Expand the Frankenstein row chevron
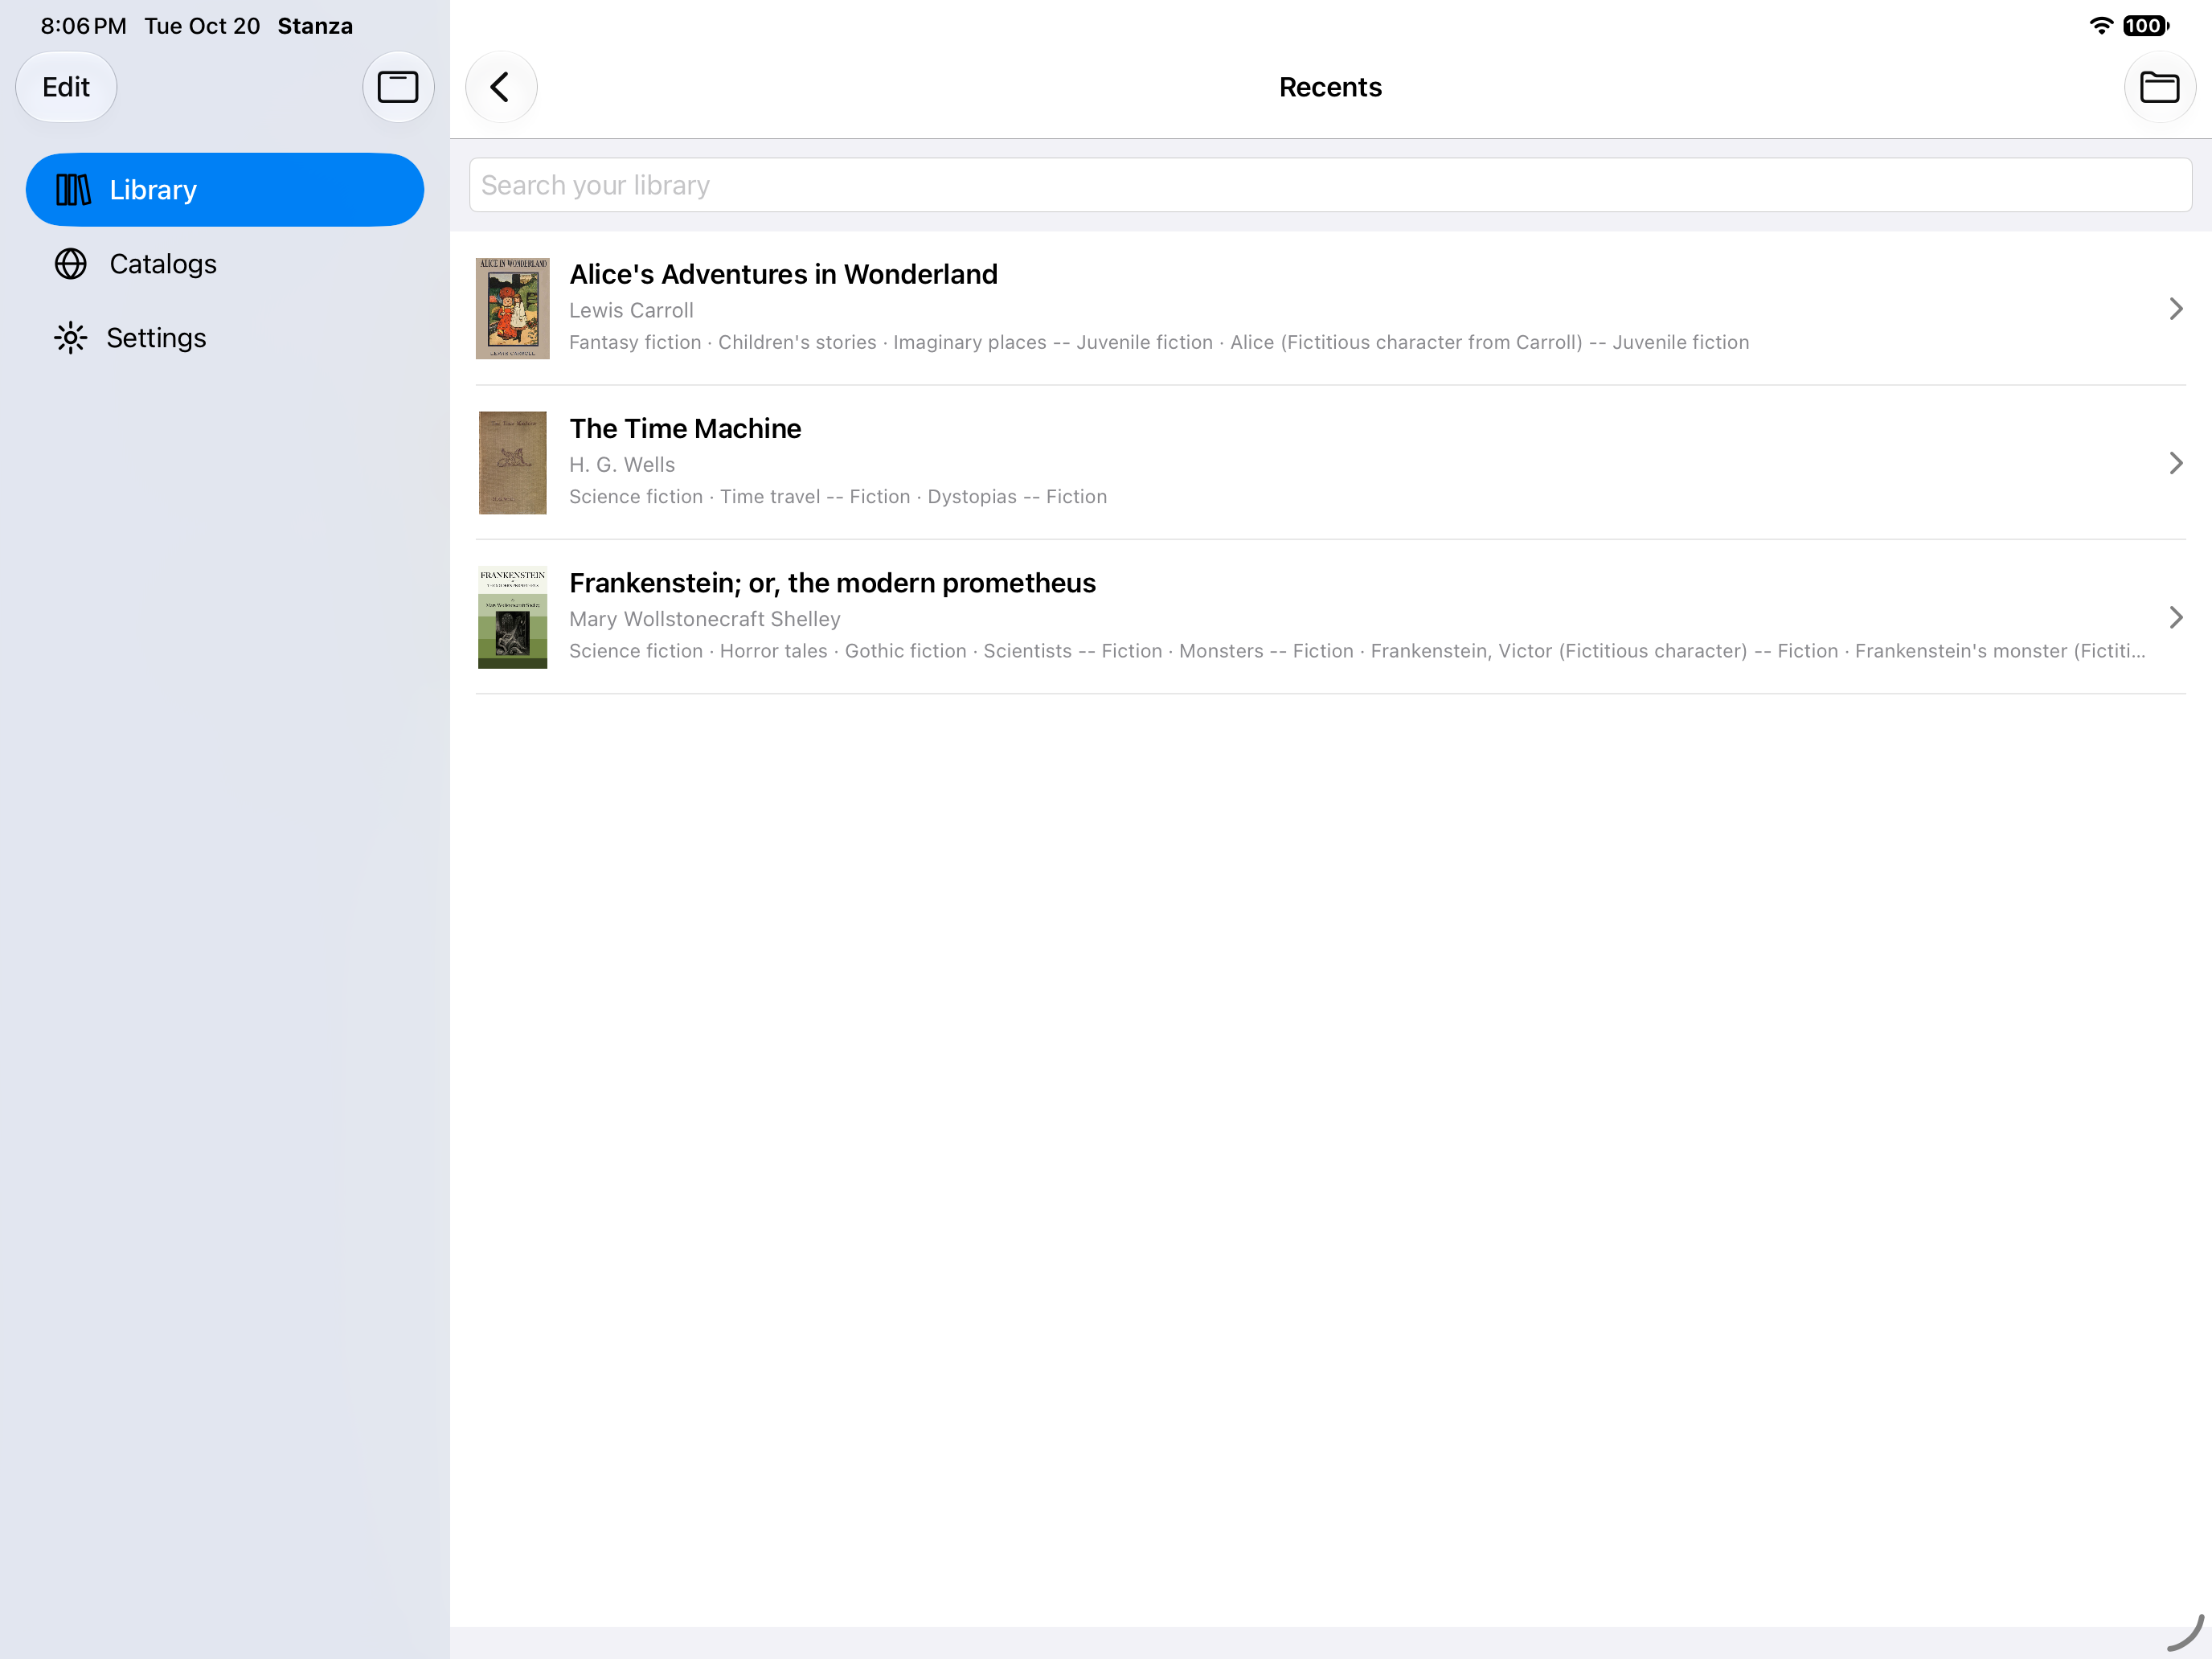Screen dimensions: 2212x1659 pyautogui.click(x=2176, y=617)
